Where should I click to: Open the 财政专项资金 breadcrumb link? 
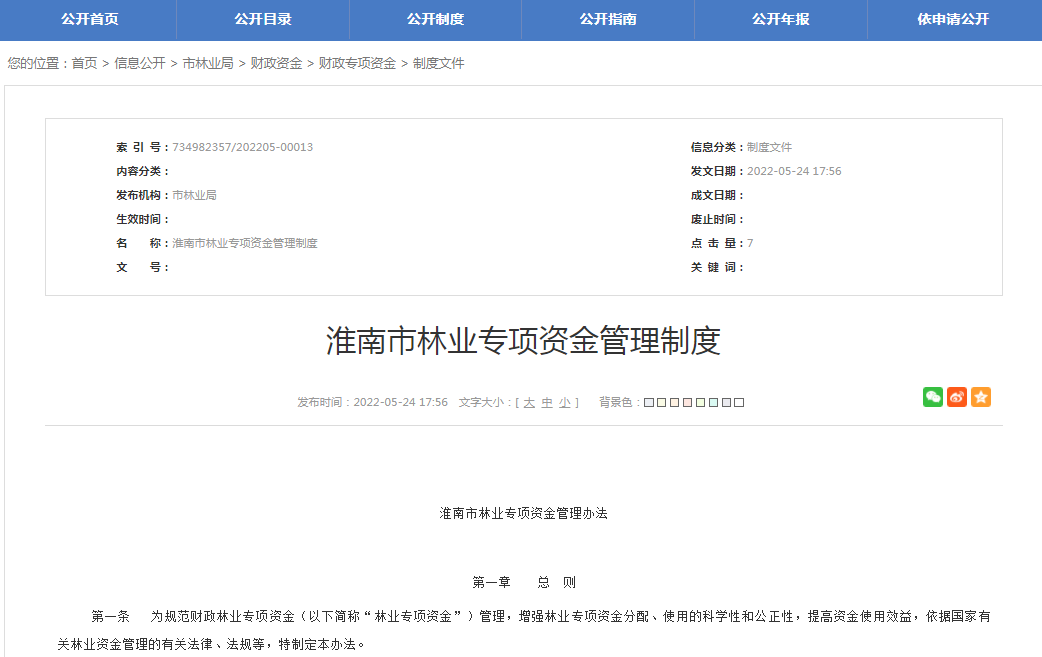coord(352,63)
